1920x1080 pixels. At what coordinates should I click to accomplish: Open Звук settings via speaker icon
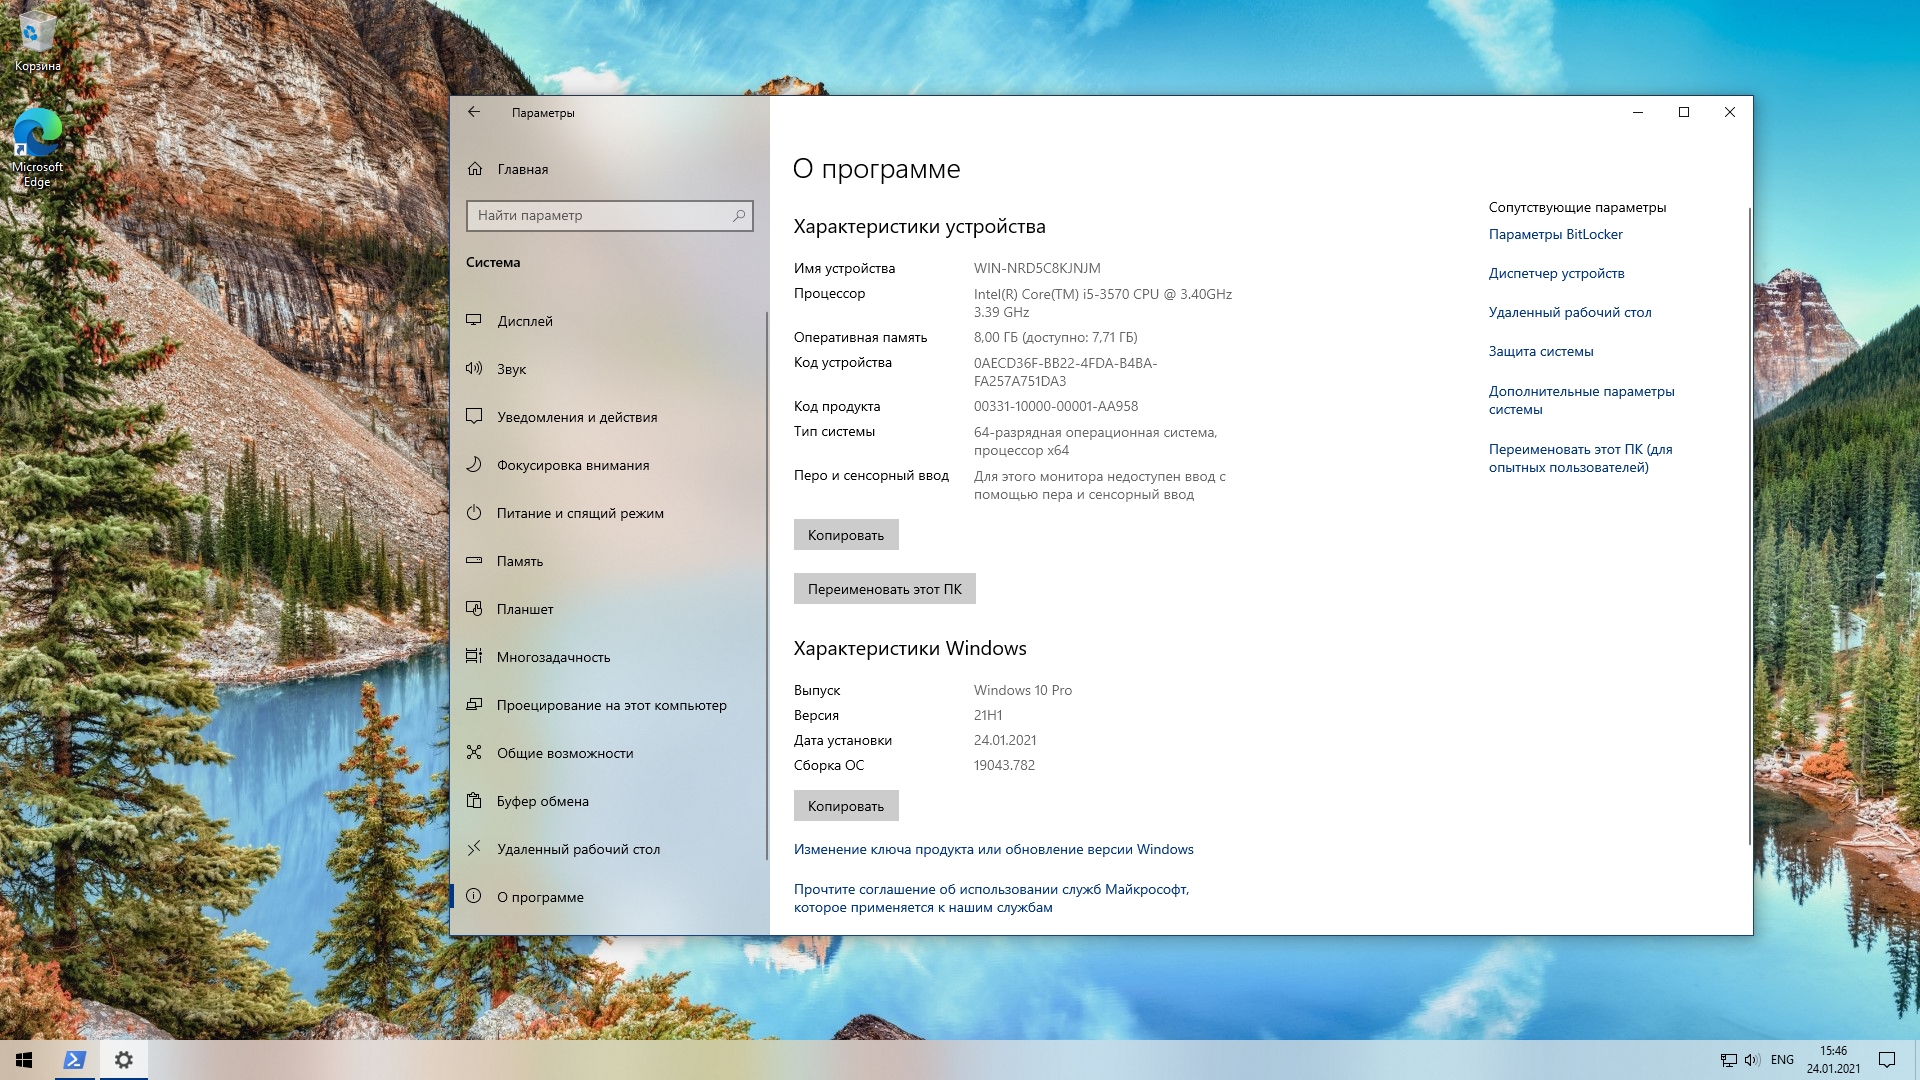click(474, 368)
